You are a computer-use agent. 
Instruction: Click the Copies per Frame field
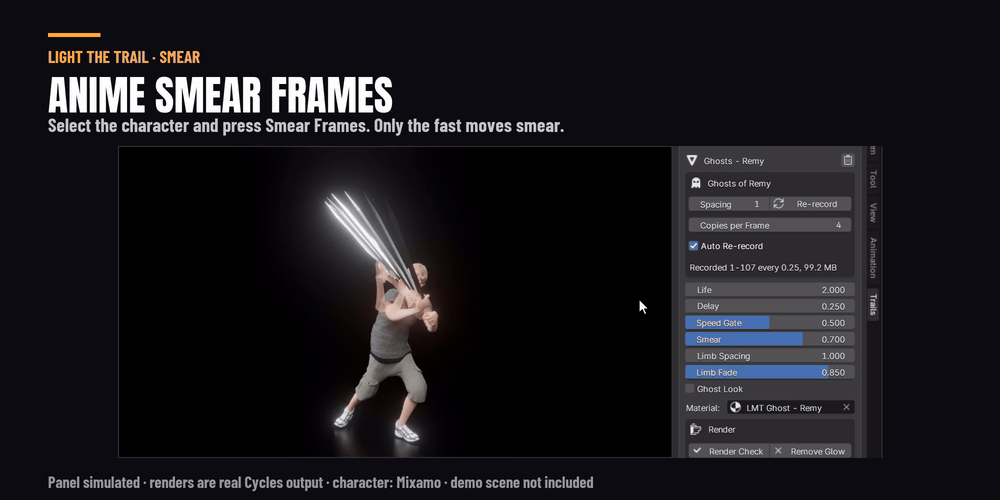pos(770,225)
